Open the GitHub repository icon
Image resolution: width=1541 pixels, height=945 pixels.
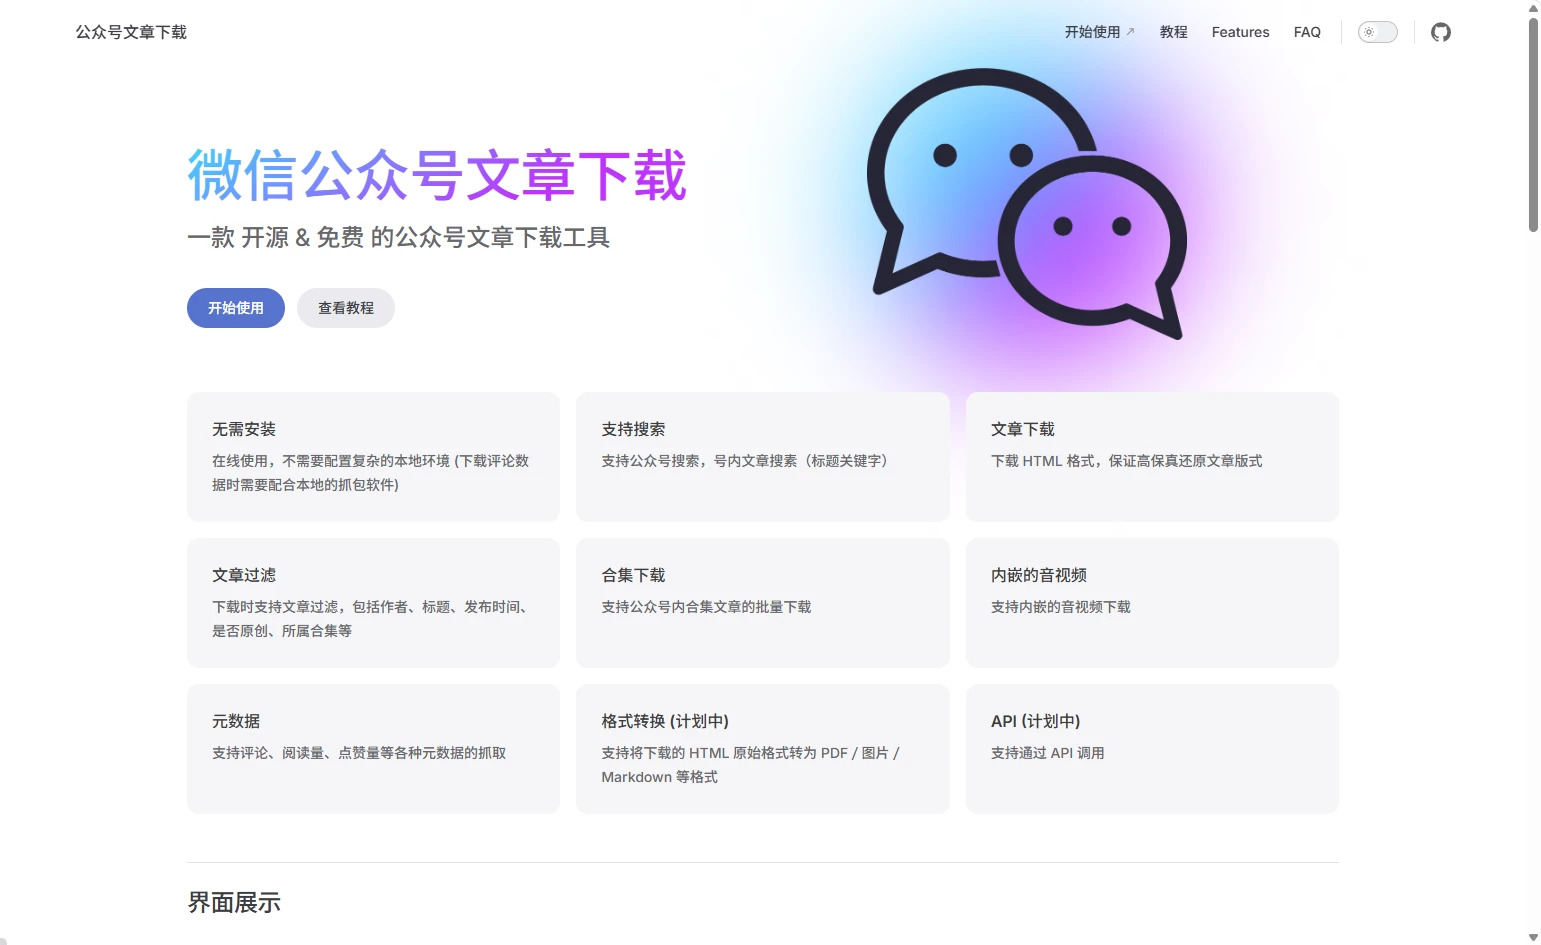pos(1440,32)
